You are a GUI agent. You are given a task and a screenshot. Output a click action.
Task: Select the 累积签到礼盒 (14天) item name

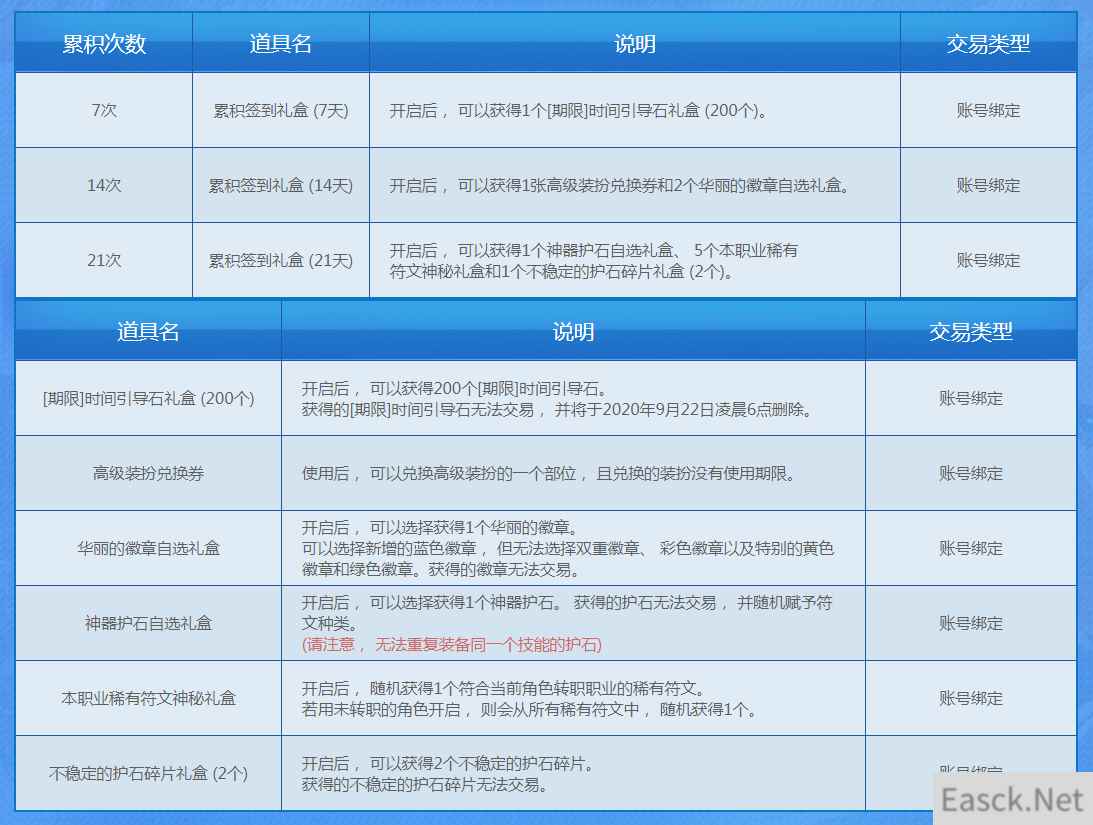click(x=281, y=186)
